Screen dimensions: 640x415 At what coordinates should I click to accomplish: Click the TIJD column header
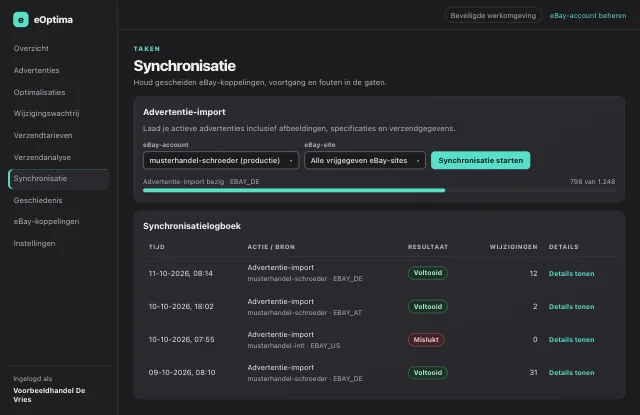[157, 247]
